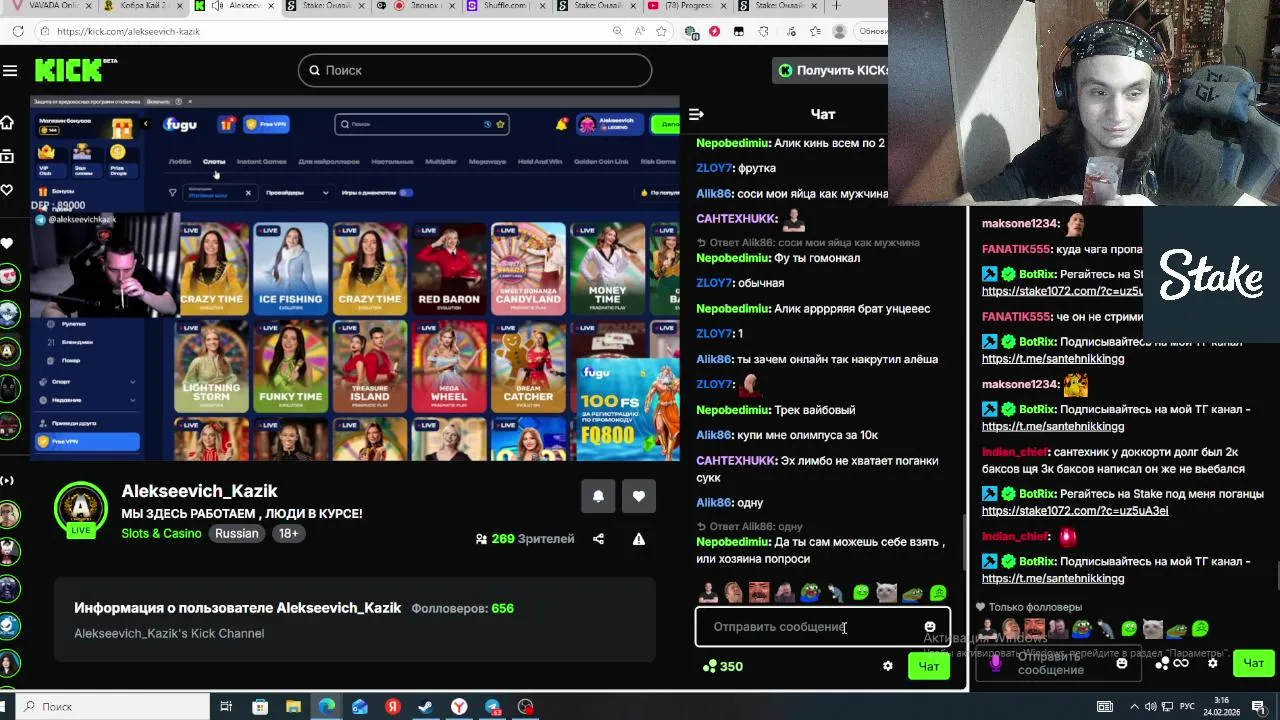
Task: Click the browser Обновить update button
Action: click(870, 31)
